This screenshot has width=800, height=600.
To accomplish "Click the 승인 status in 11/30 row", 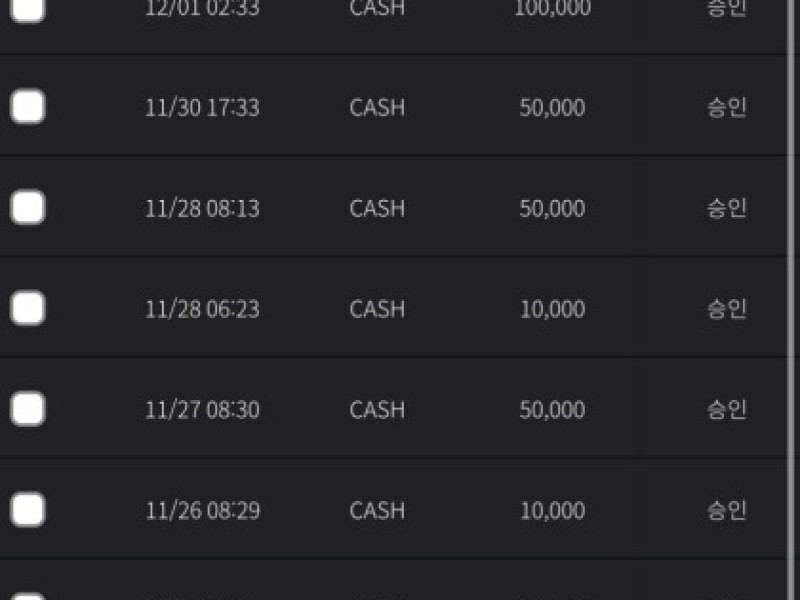I will [726, 108].
